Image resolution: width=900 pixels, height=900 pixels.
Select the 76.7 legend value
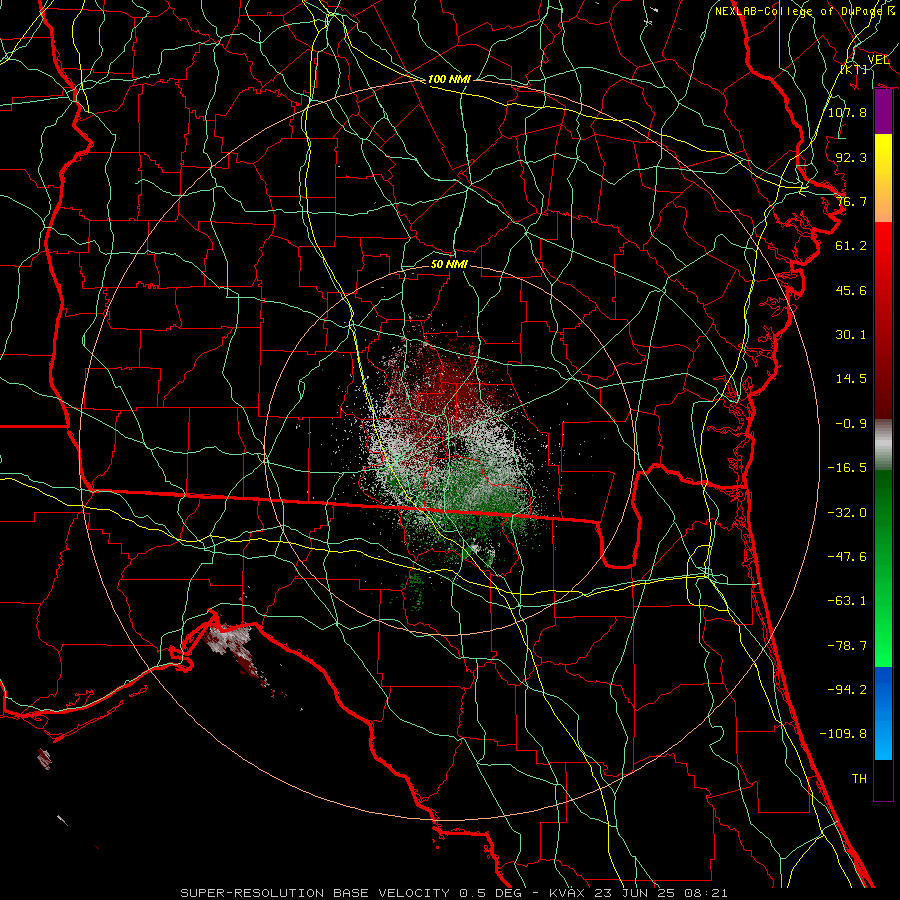(851, 201)
